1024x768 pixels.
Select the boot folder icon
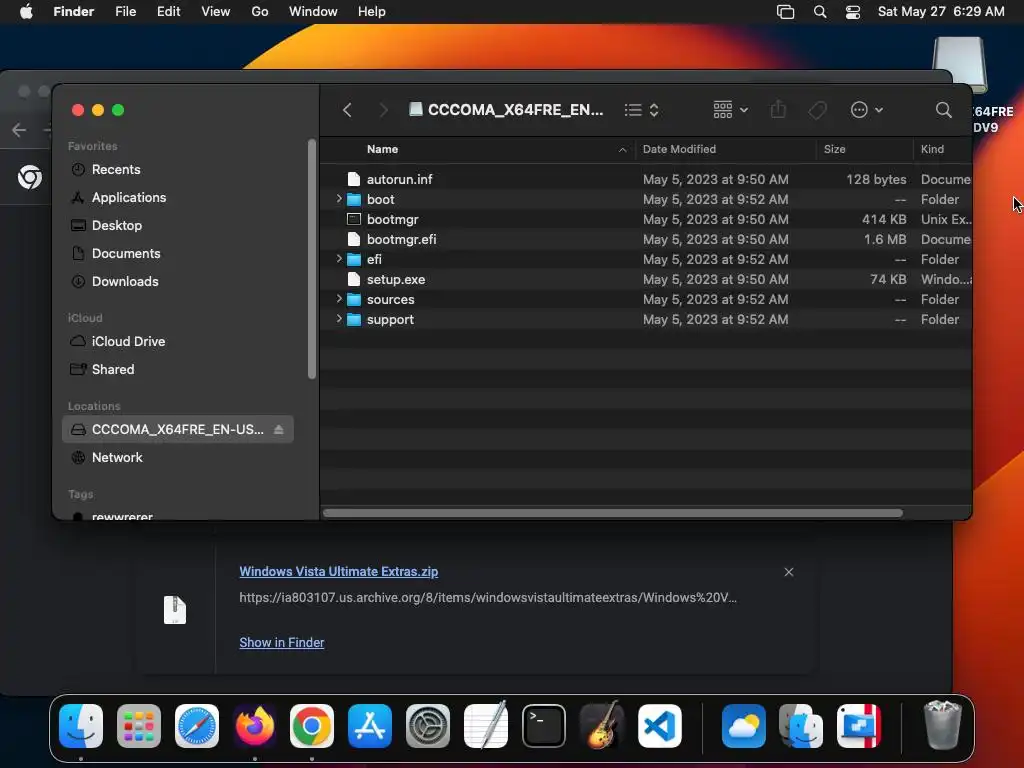[x=354, y=199]
